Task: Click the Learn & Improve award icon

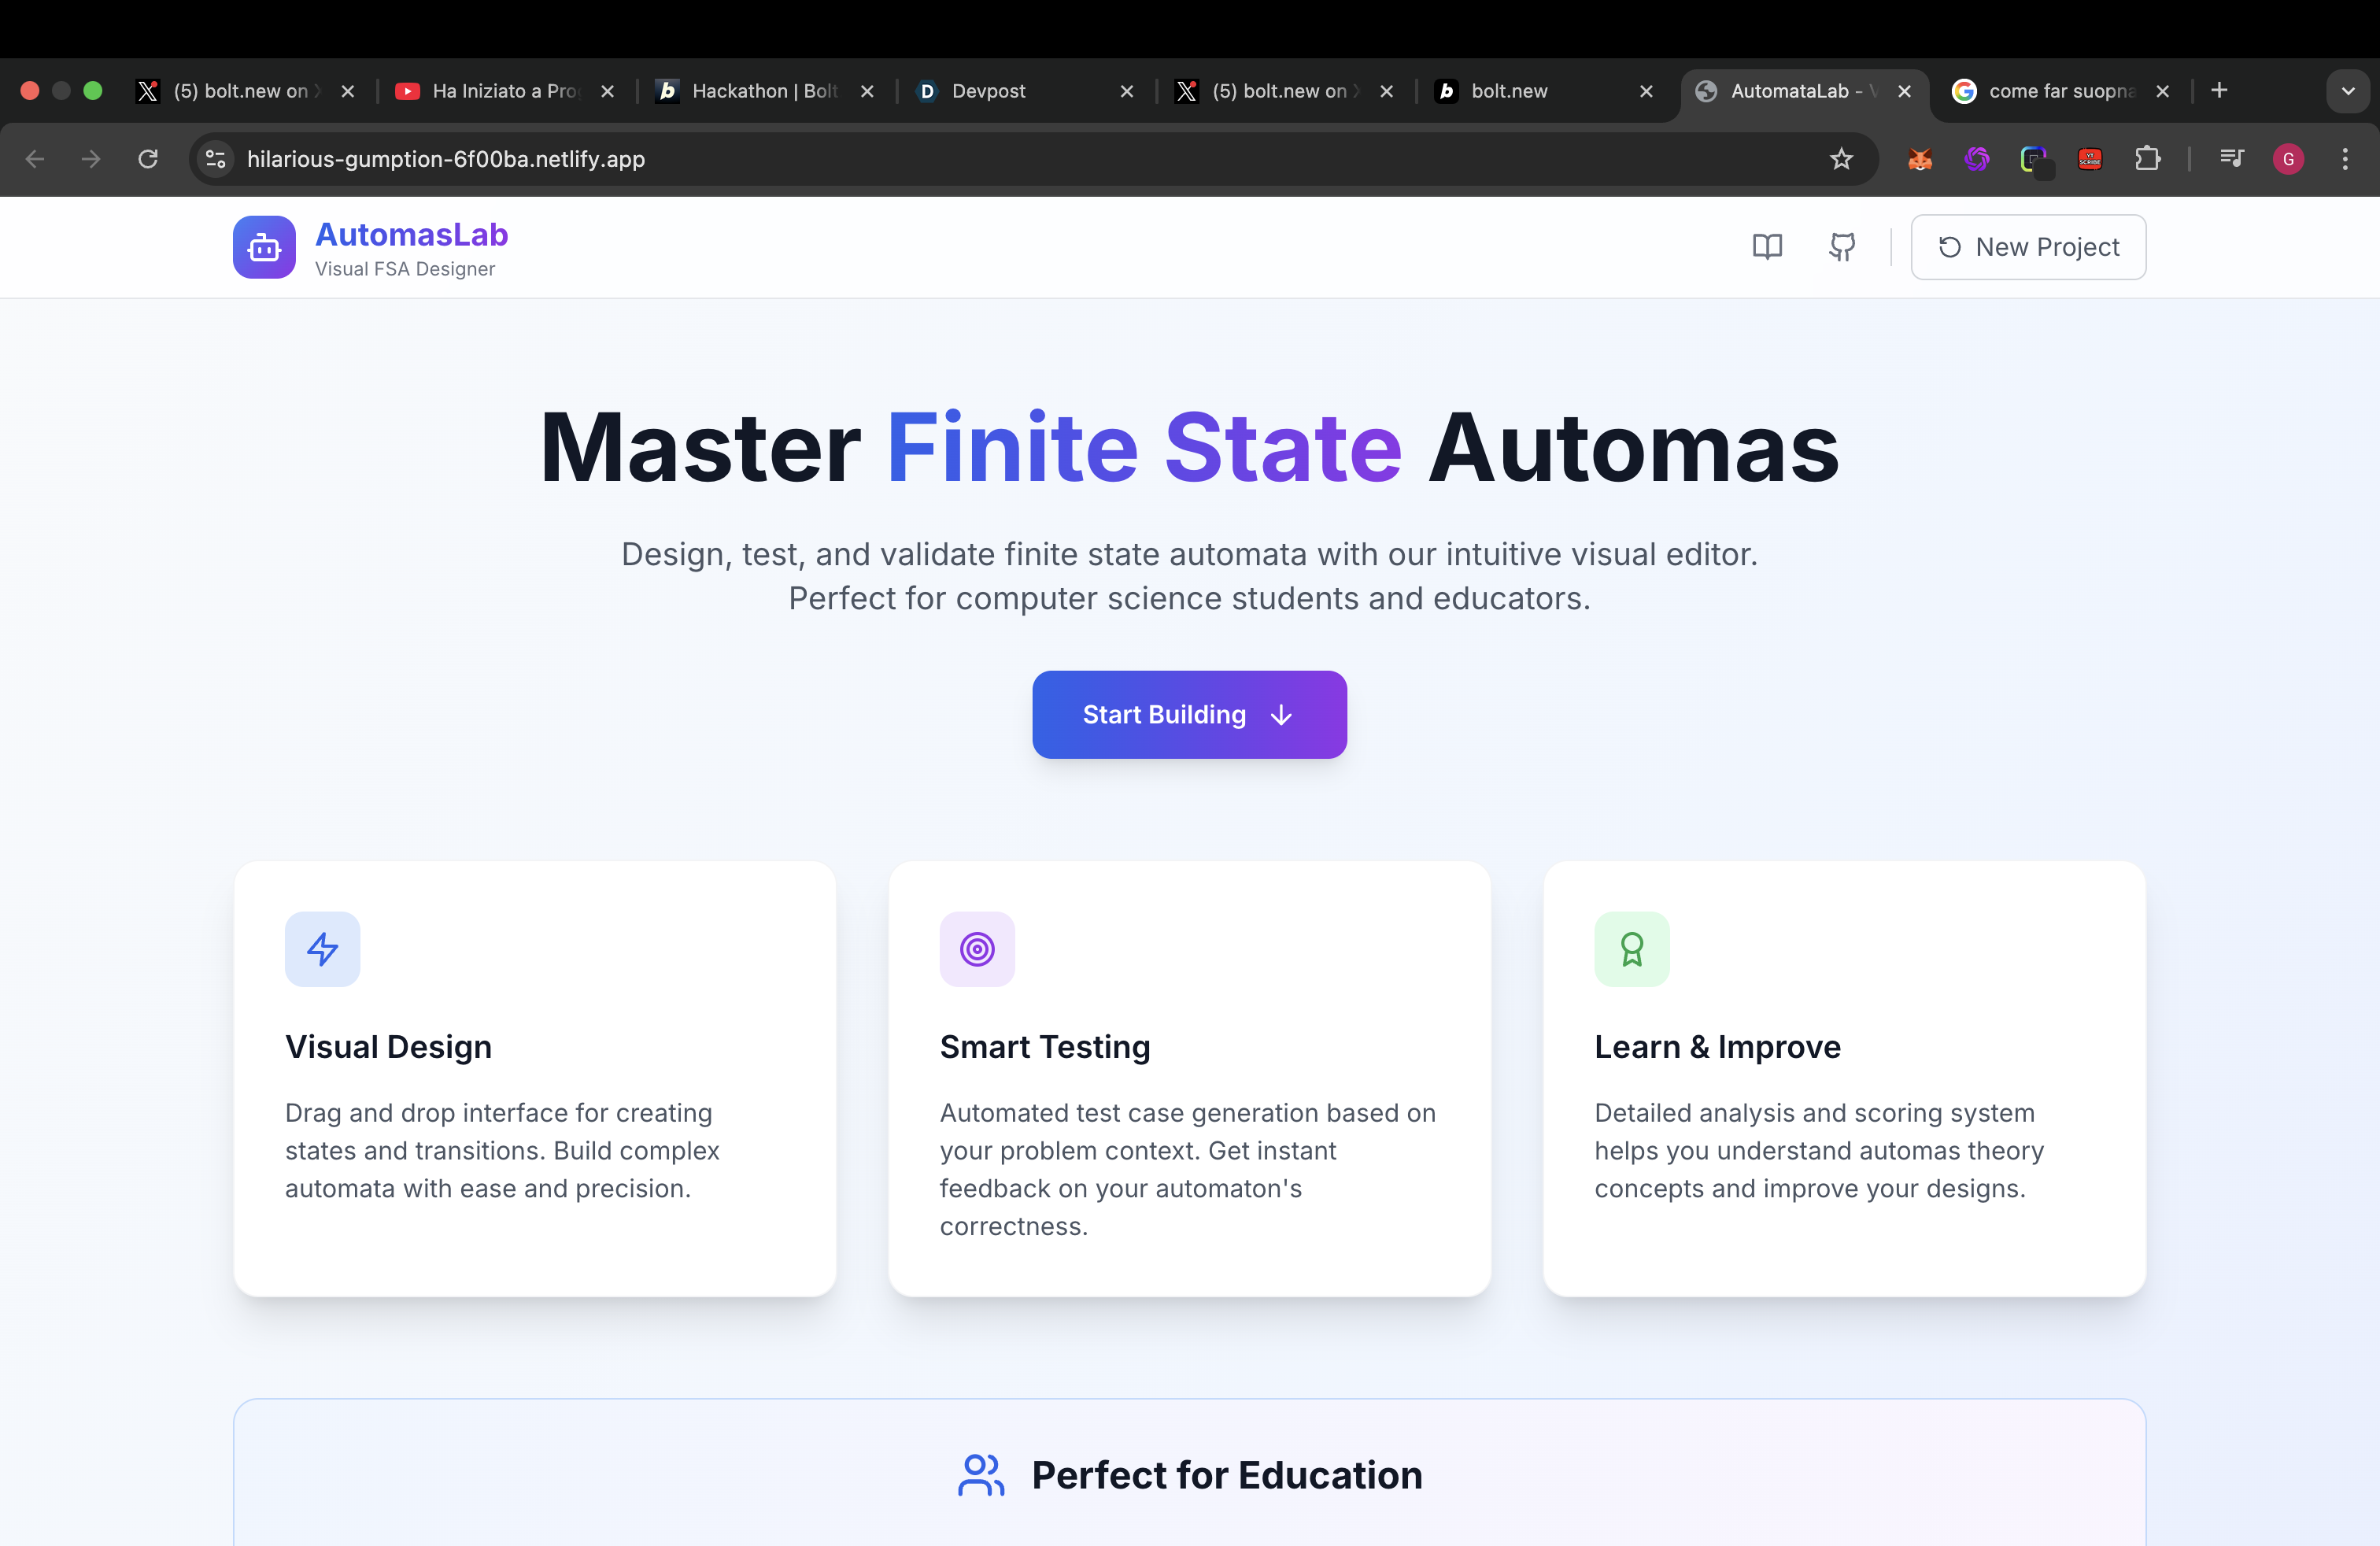Action: point(1631,948)
